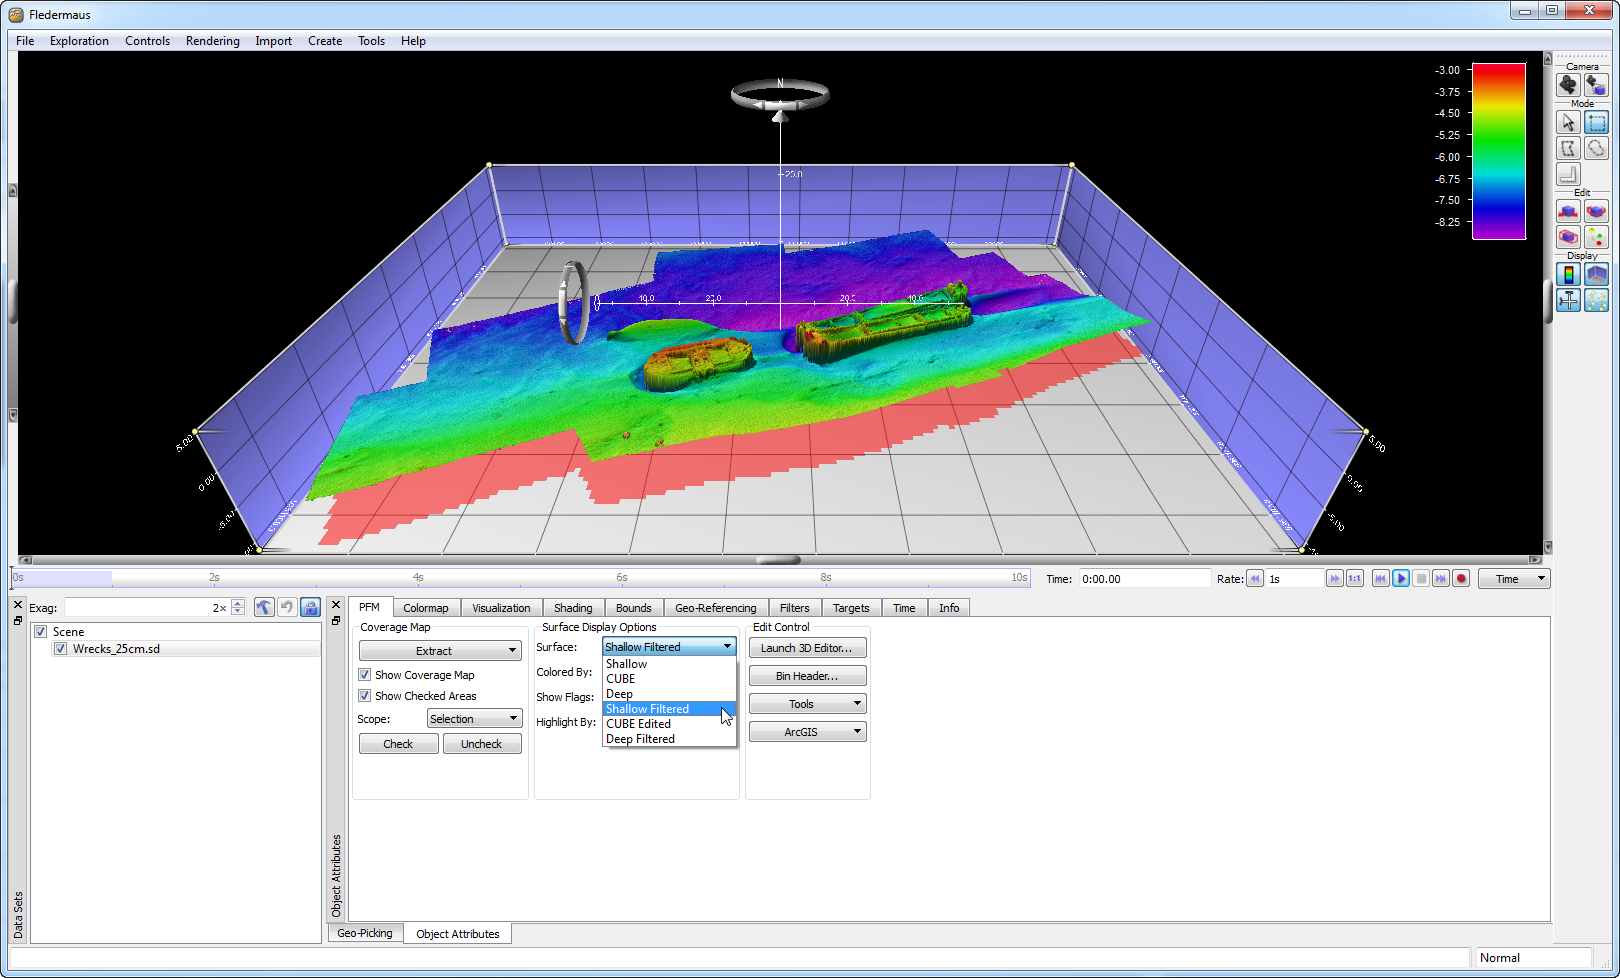The height and width of the screenshot is (978, 1620).
Task: Select the ruler measurement tool
Action: point(1568,174)
